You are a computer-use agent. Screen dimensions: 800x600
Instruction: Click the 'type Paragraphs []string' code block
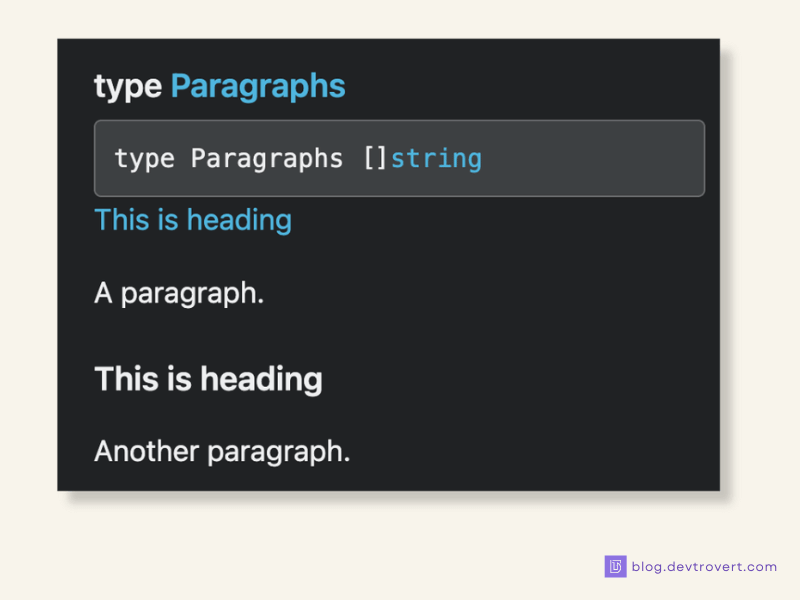click(399, 158)
